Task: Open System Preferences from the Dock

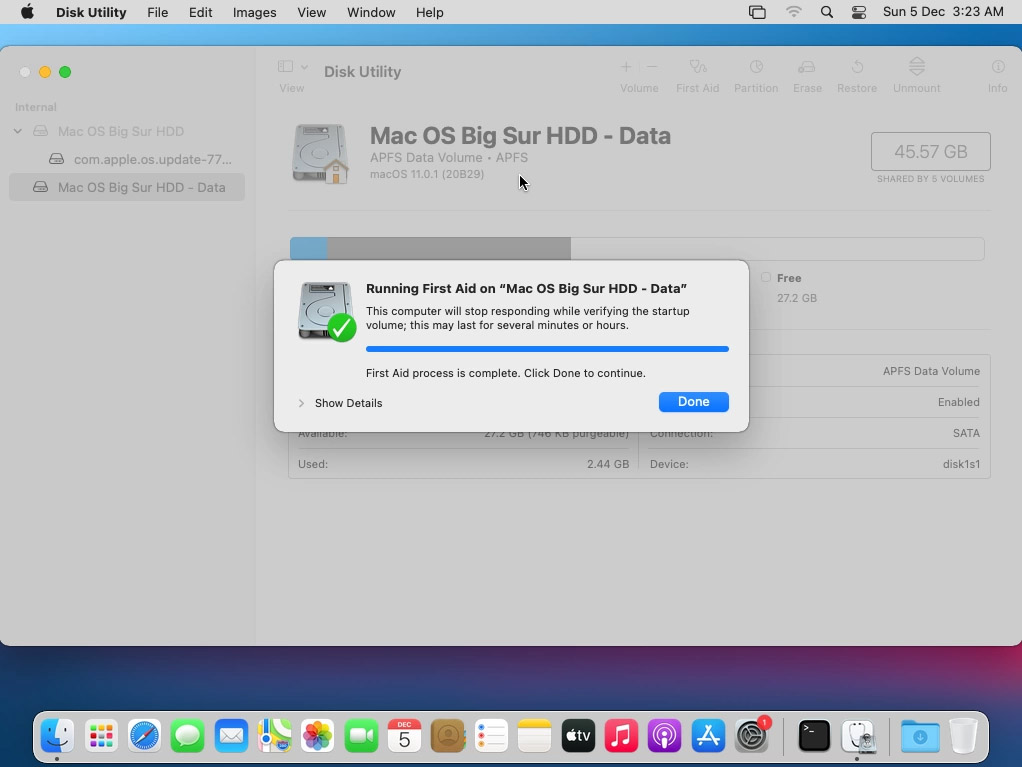Action: (x=752, y=736)
